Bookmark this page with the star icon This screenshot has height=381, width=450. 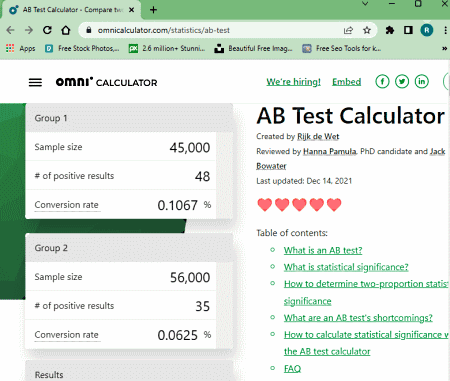(x=367, y=30)
